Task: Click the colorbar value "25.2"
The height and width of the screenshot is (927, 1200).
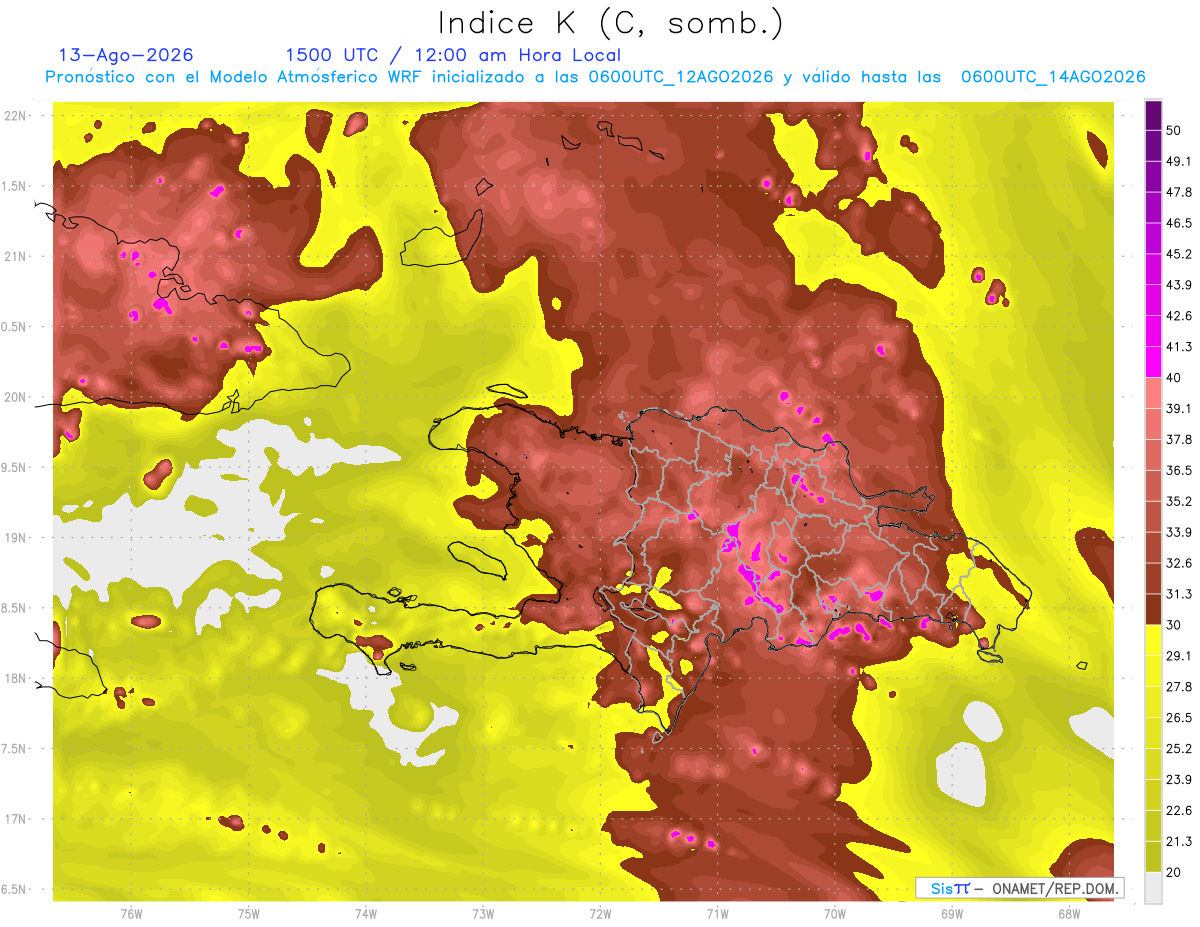Action: (1179, 748)
